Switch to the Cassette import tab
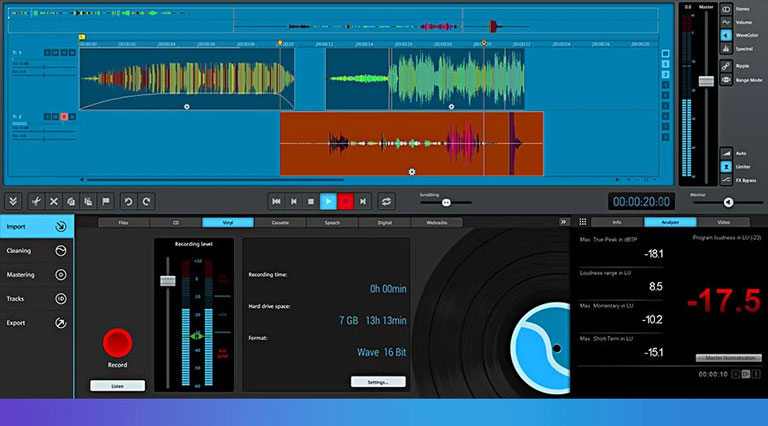Viewport: 768px width, 426px height. [280, 222]
